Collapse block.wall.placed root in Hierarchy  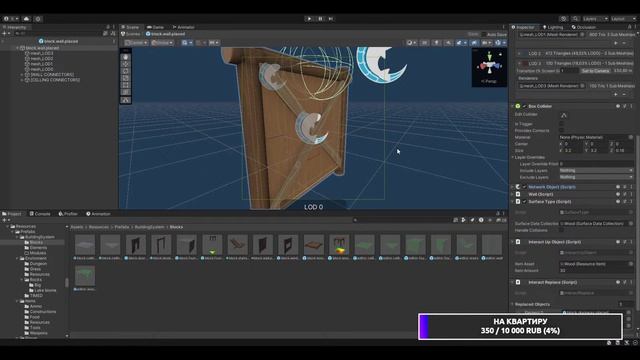click(x=18, y=48)
